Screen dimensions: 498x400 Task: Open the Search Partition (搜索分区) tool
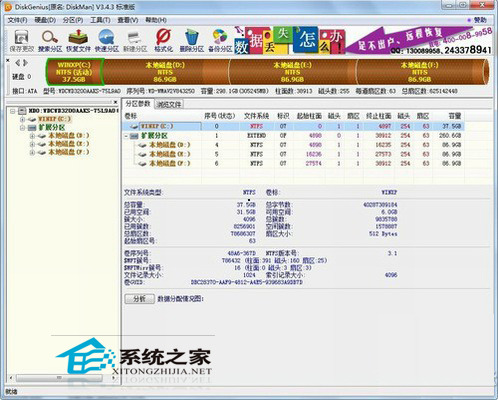tap(50, 41)
